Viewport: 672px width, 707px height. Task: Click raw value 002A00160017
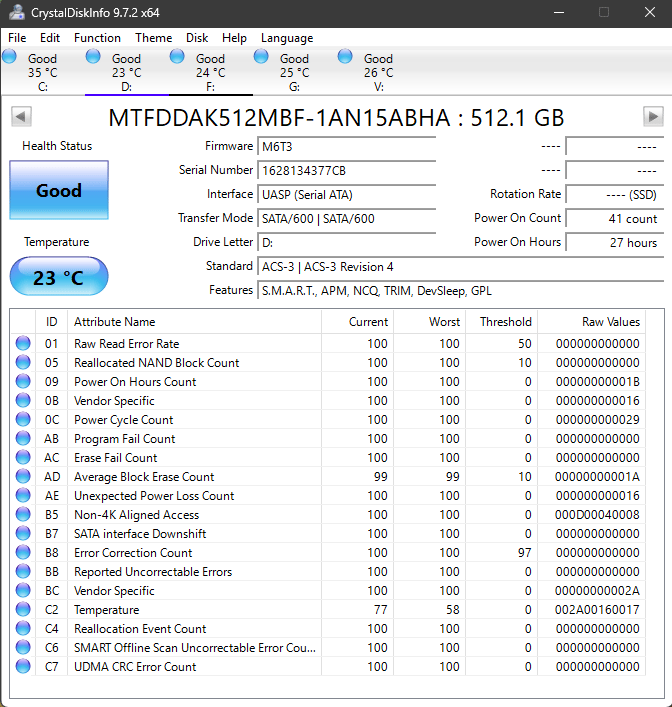597,610
